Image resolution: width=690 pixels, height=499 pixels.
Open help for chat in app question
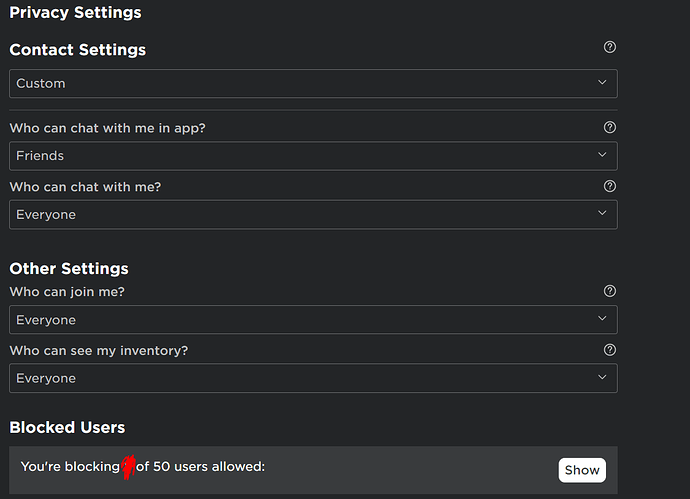[x=610, y=127]
